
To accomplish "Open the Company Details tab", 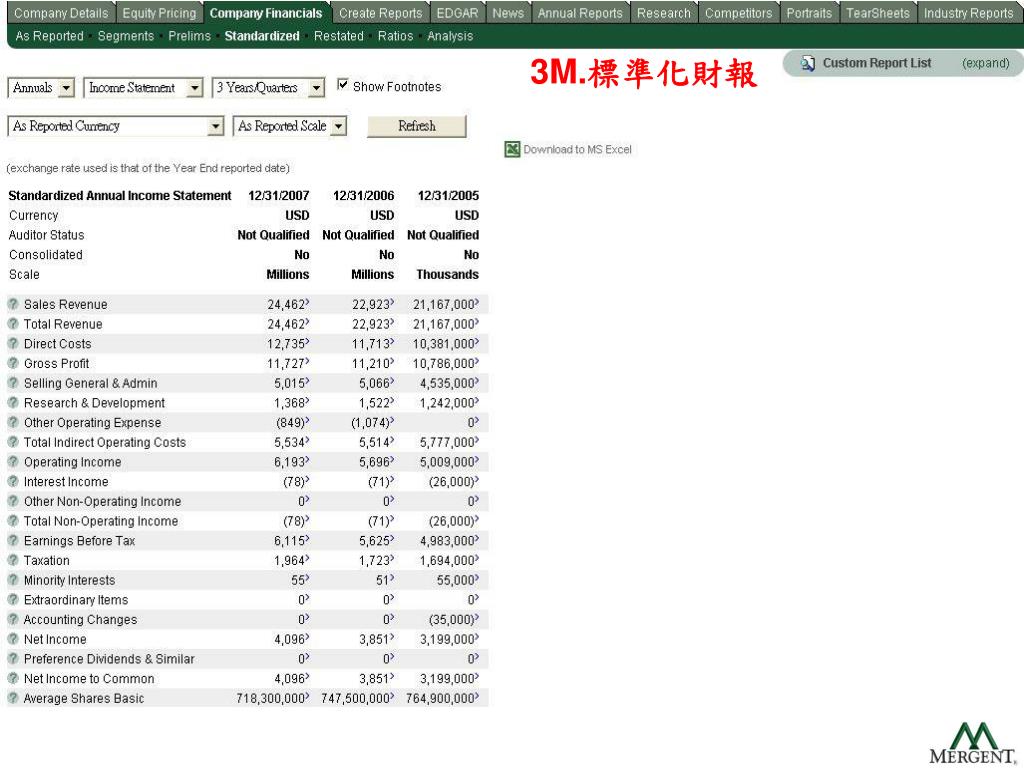I will click(x=61, y=13).
